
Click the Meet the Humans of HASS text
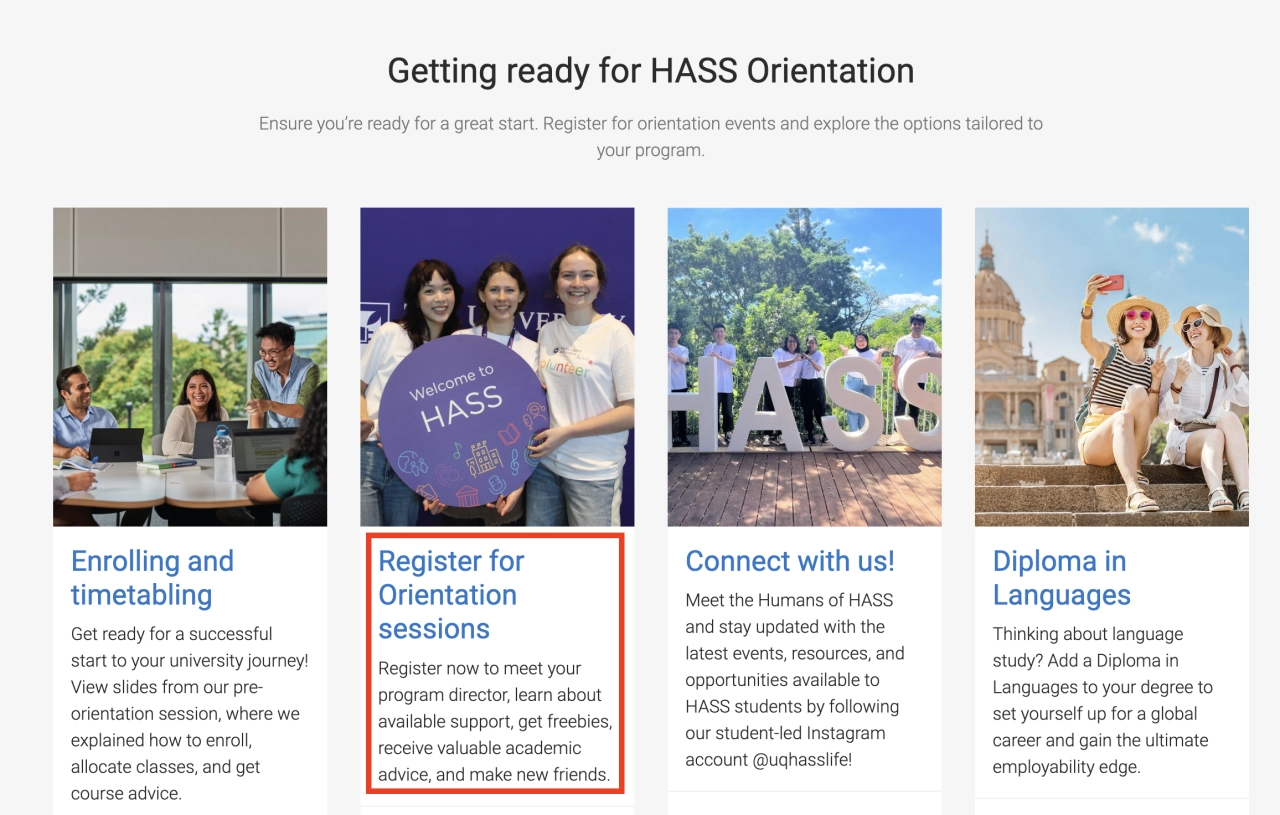pyautogui.click(x=795, y=680)
